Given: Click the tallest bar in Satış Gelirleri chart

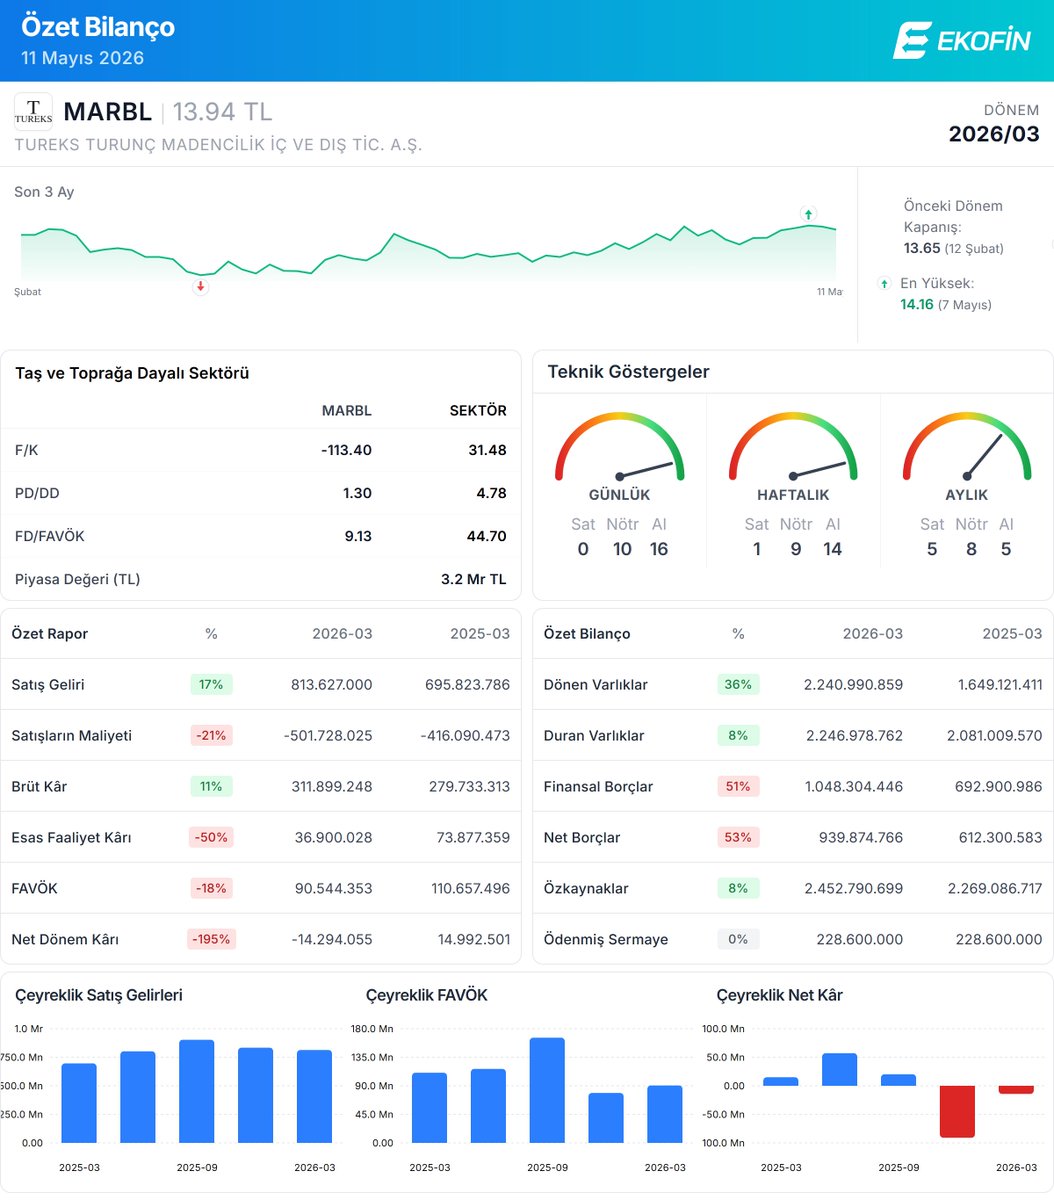Looking at the screenshot, I should pos(197,1092).
